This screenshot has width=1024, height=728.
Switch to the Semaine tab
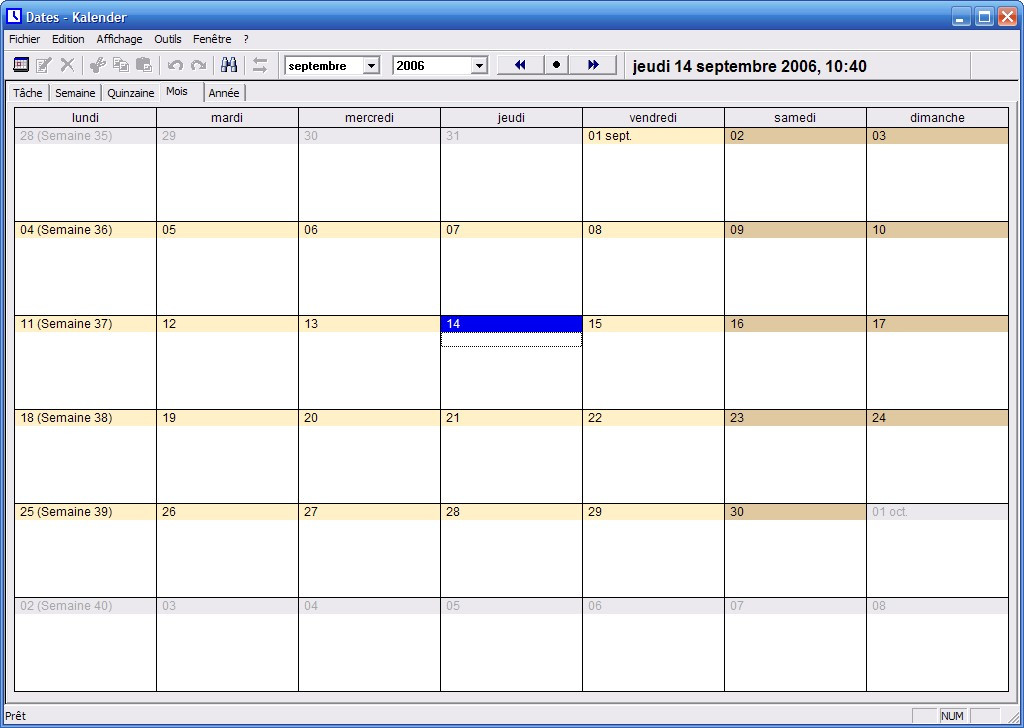click(x=75, y=93)
